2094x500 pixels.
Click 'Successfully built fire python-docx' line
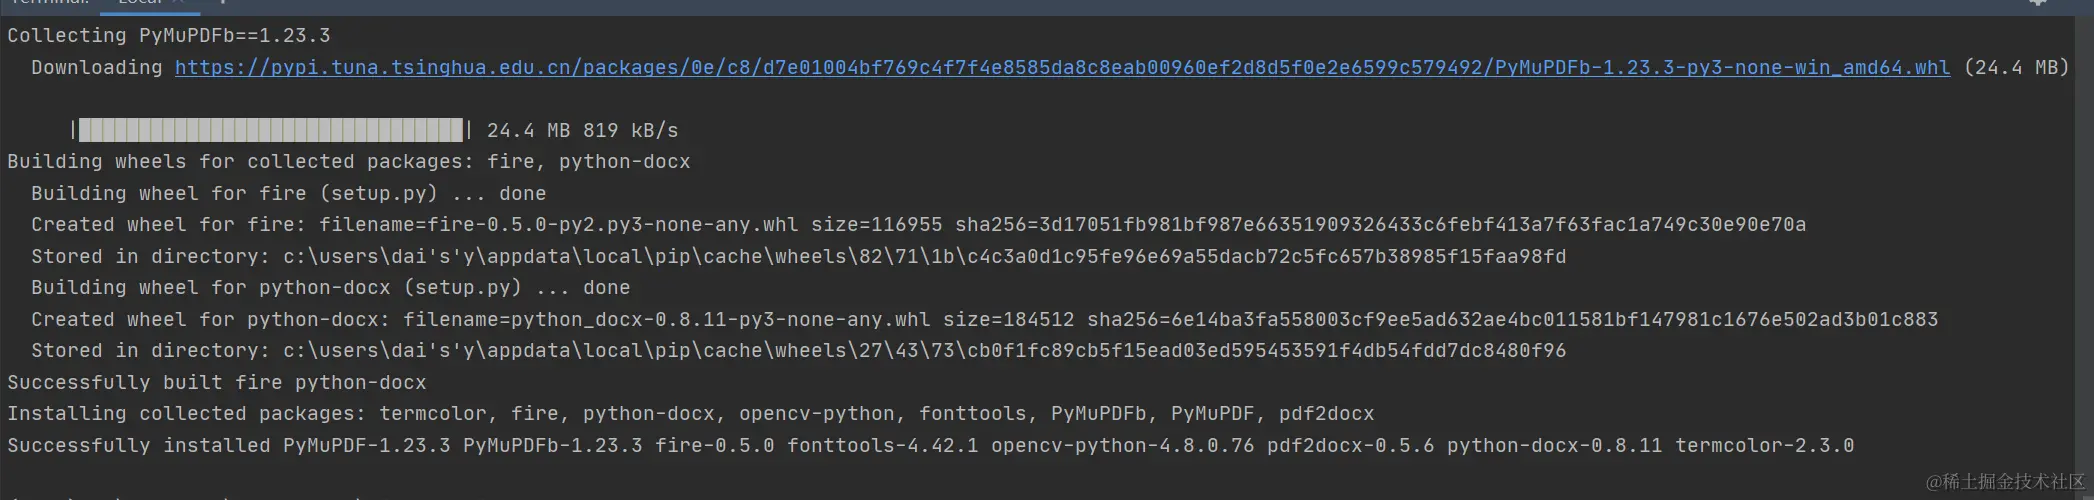coord(216,383)
